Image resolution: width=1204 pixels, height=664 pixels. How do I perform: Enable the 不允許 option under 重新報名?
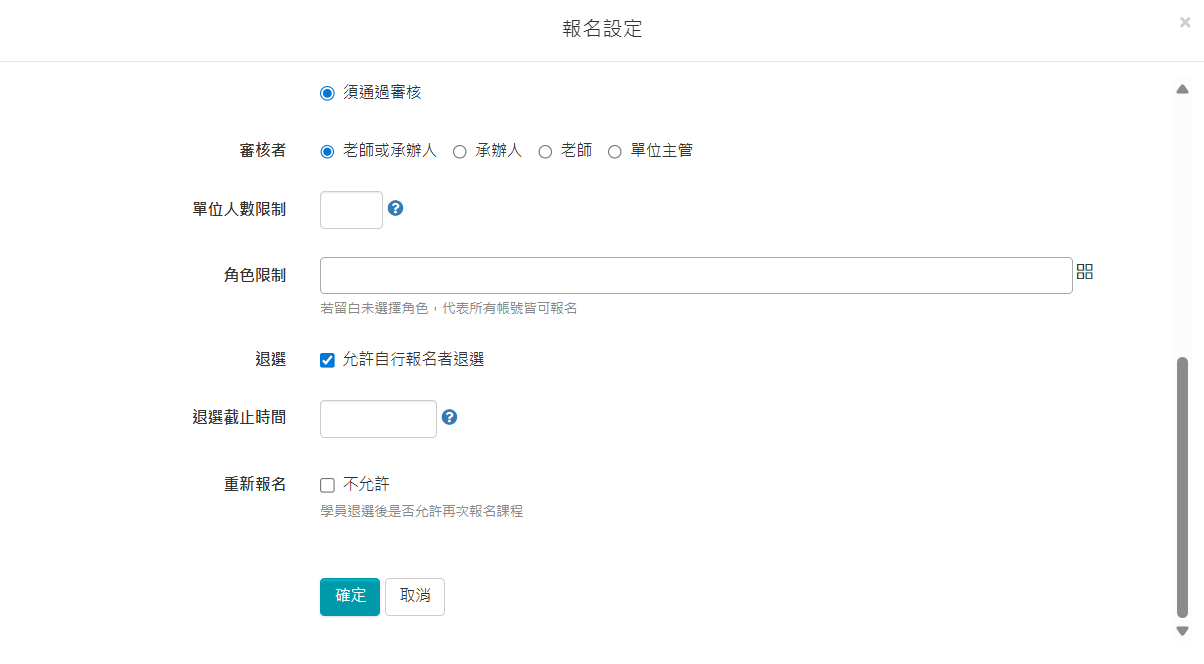click(x=327, y=484)
